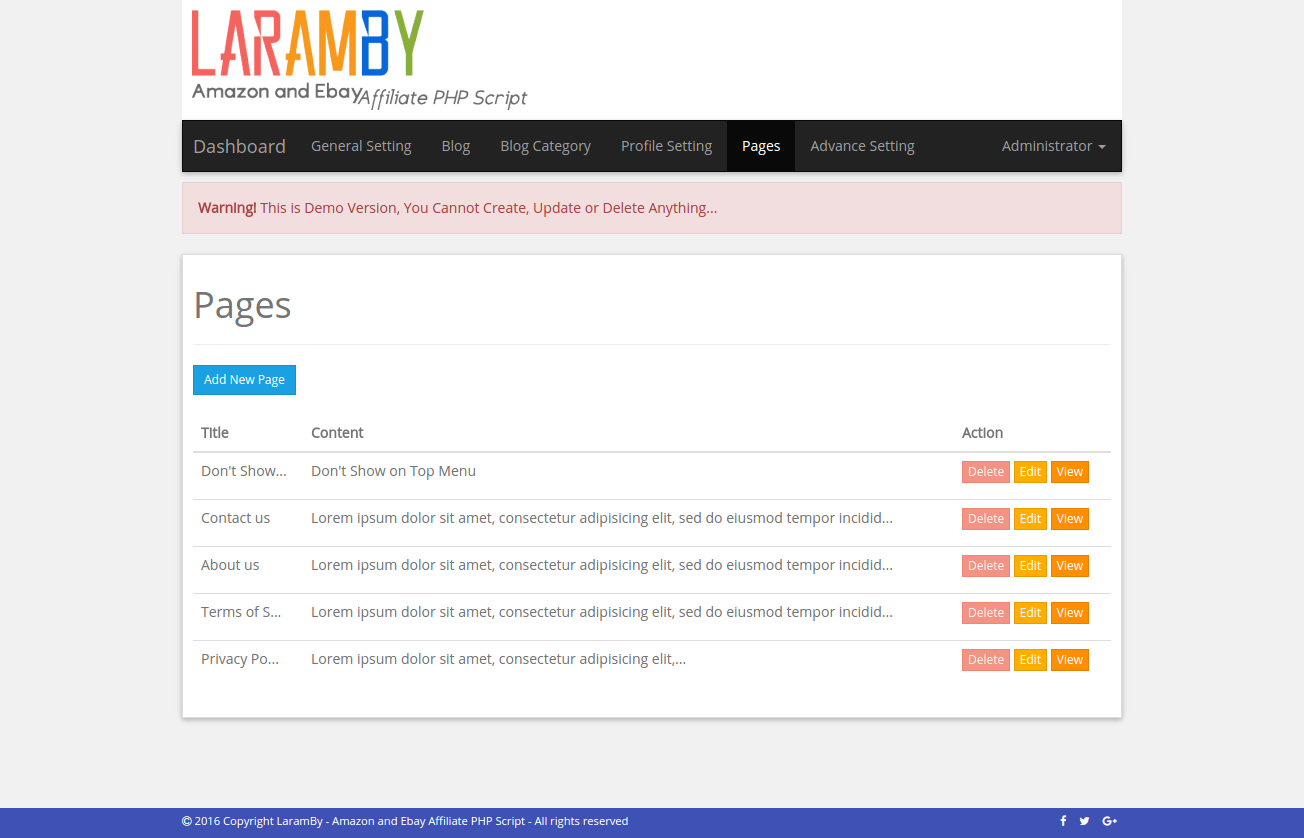Click the LaramBy logo image

pyautogui.click(x=360, y=59)
